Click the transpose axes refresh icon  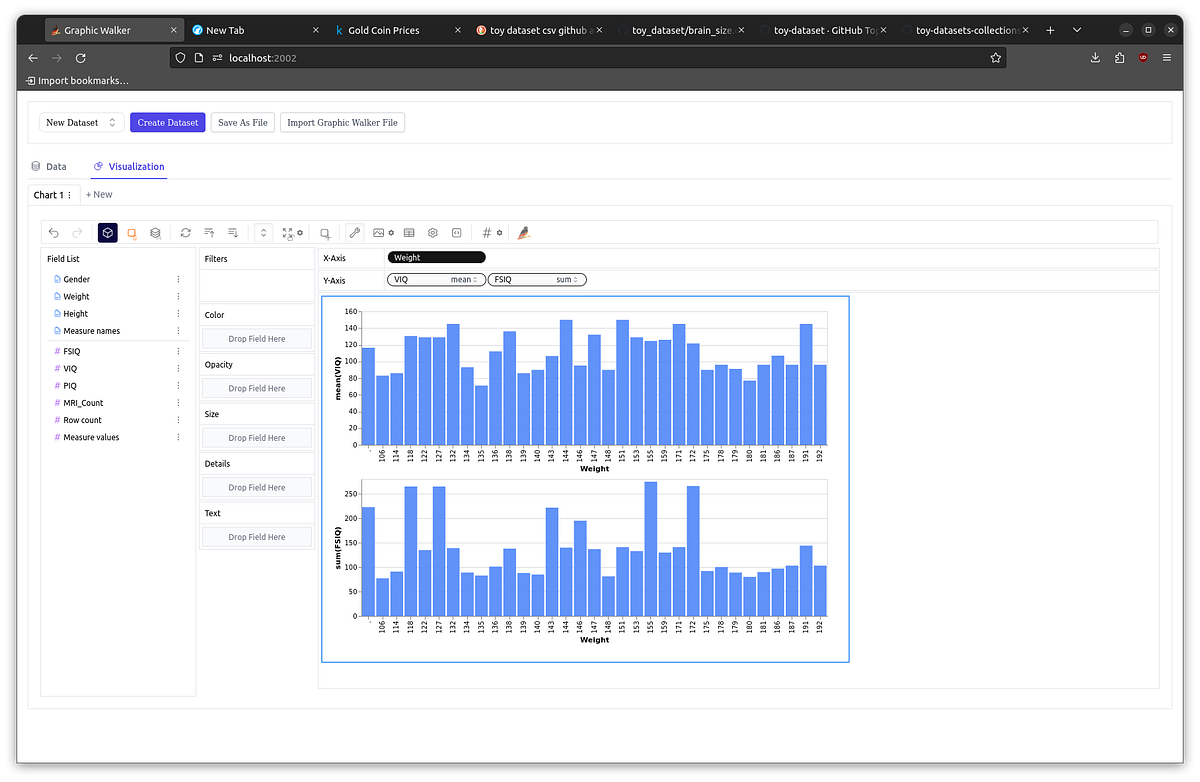[185, 233]
